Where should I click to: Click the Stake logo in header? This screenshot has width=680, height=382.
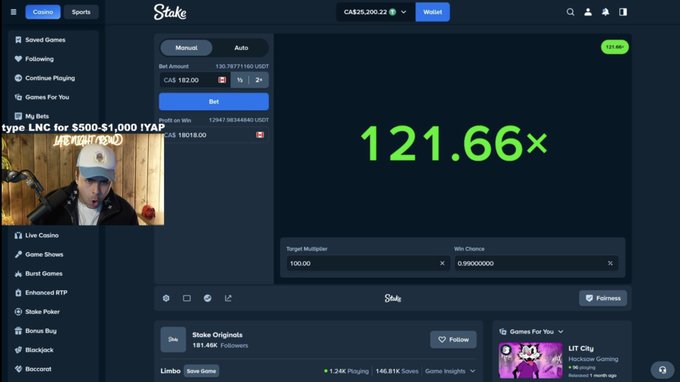point(170,12)
